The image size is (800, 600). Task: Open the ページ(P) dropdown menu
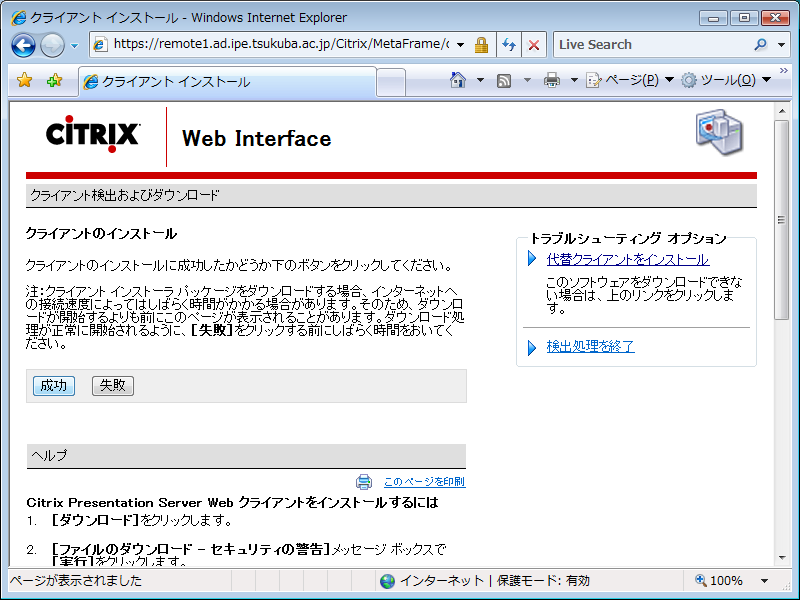[x=629, y=80]
